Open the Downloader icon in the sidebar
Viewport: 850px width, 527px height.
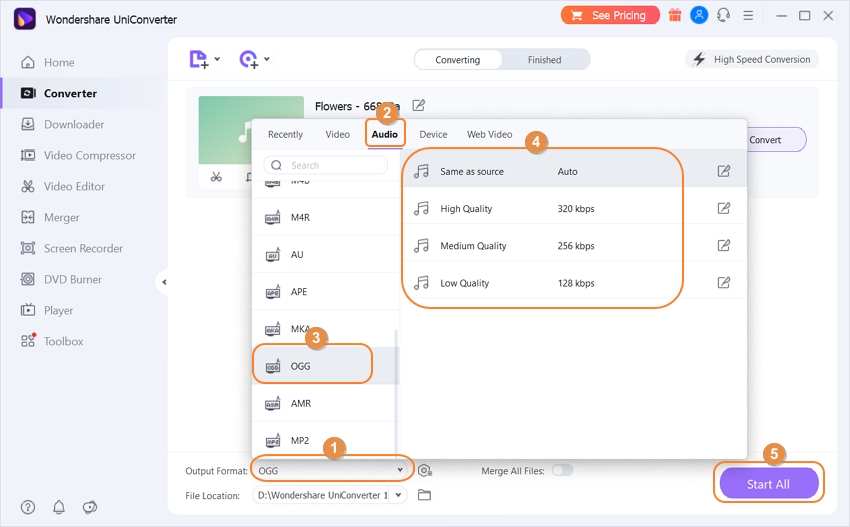coord(28,124)
